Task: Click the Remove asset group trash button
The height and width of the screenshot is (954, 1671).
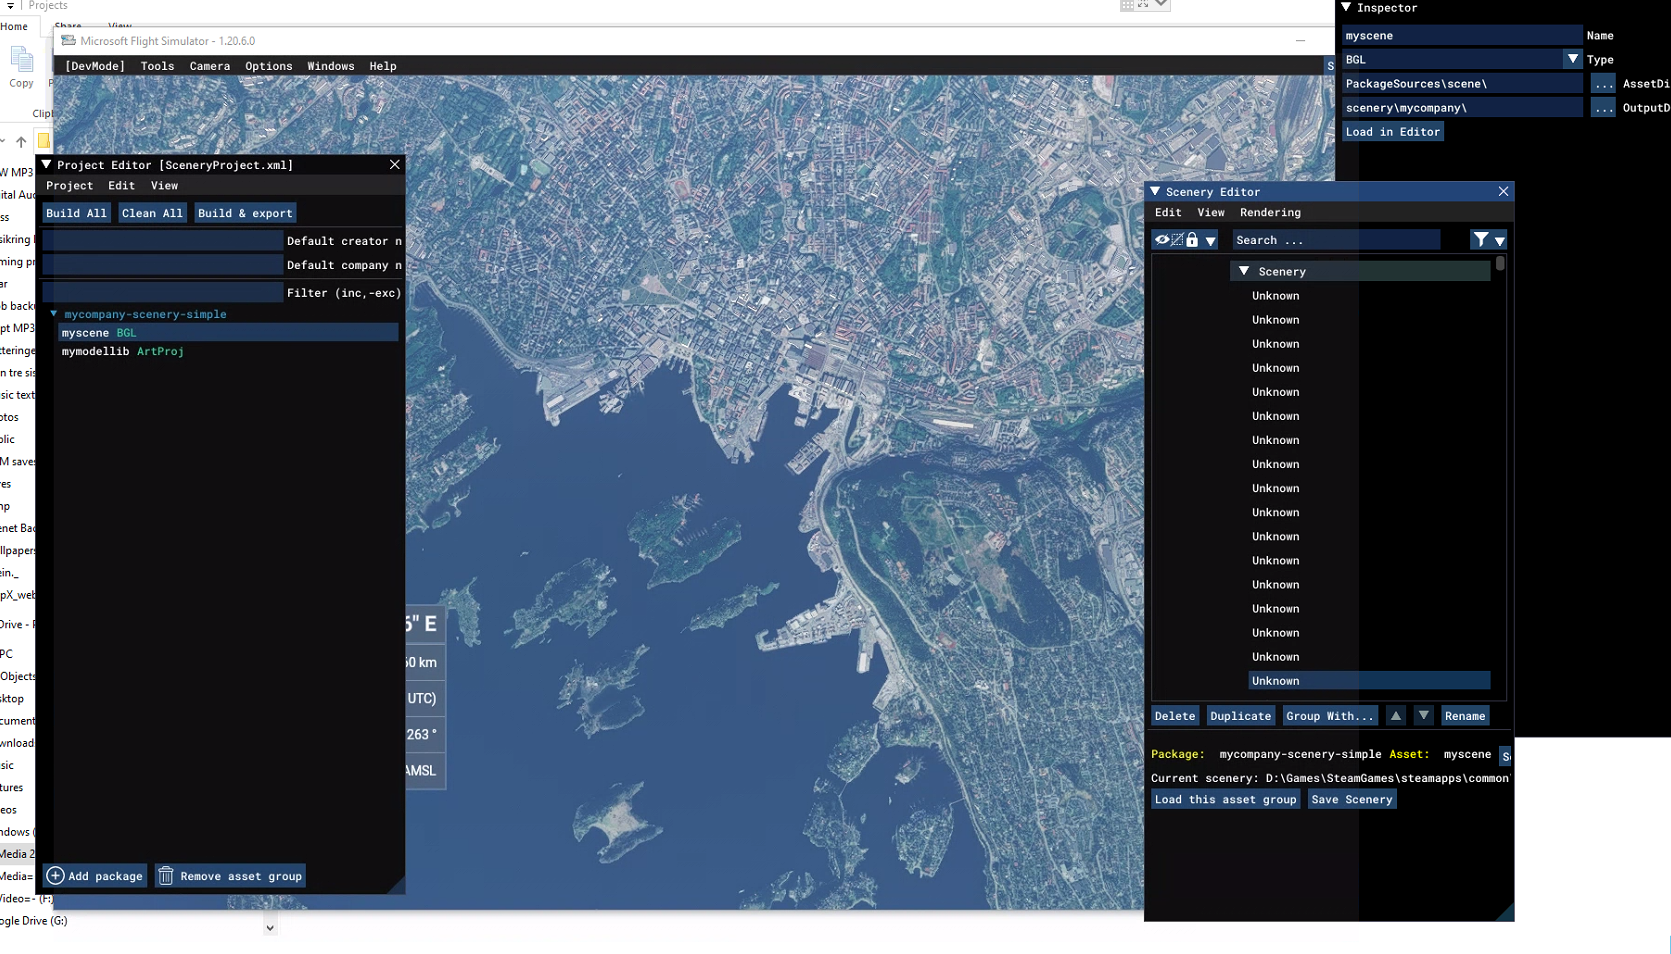Action: click(230, 876)
